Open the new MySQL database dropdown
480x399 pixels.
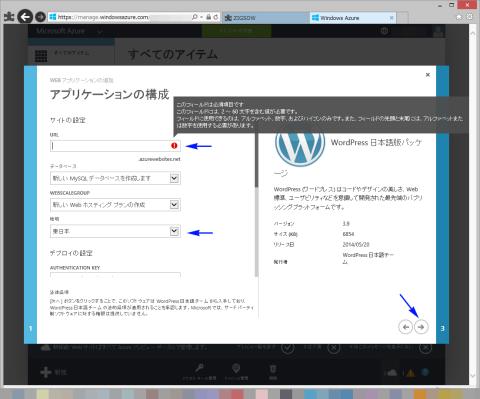click(115, 178)
